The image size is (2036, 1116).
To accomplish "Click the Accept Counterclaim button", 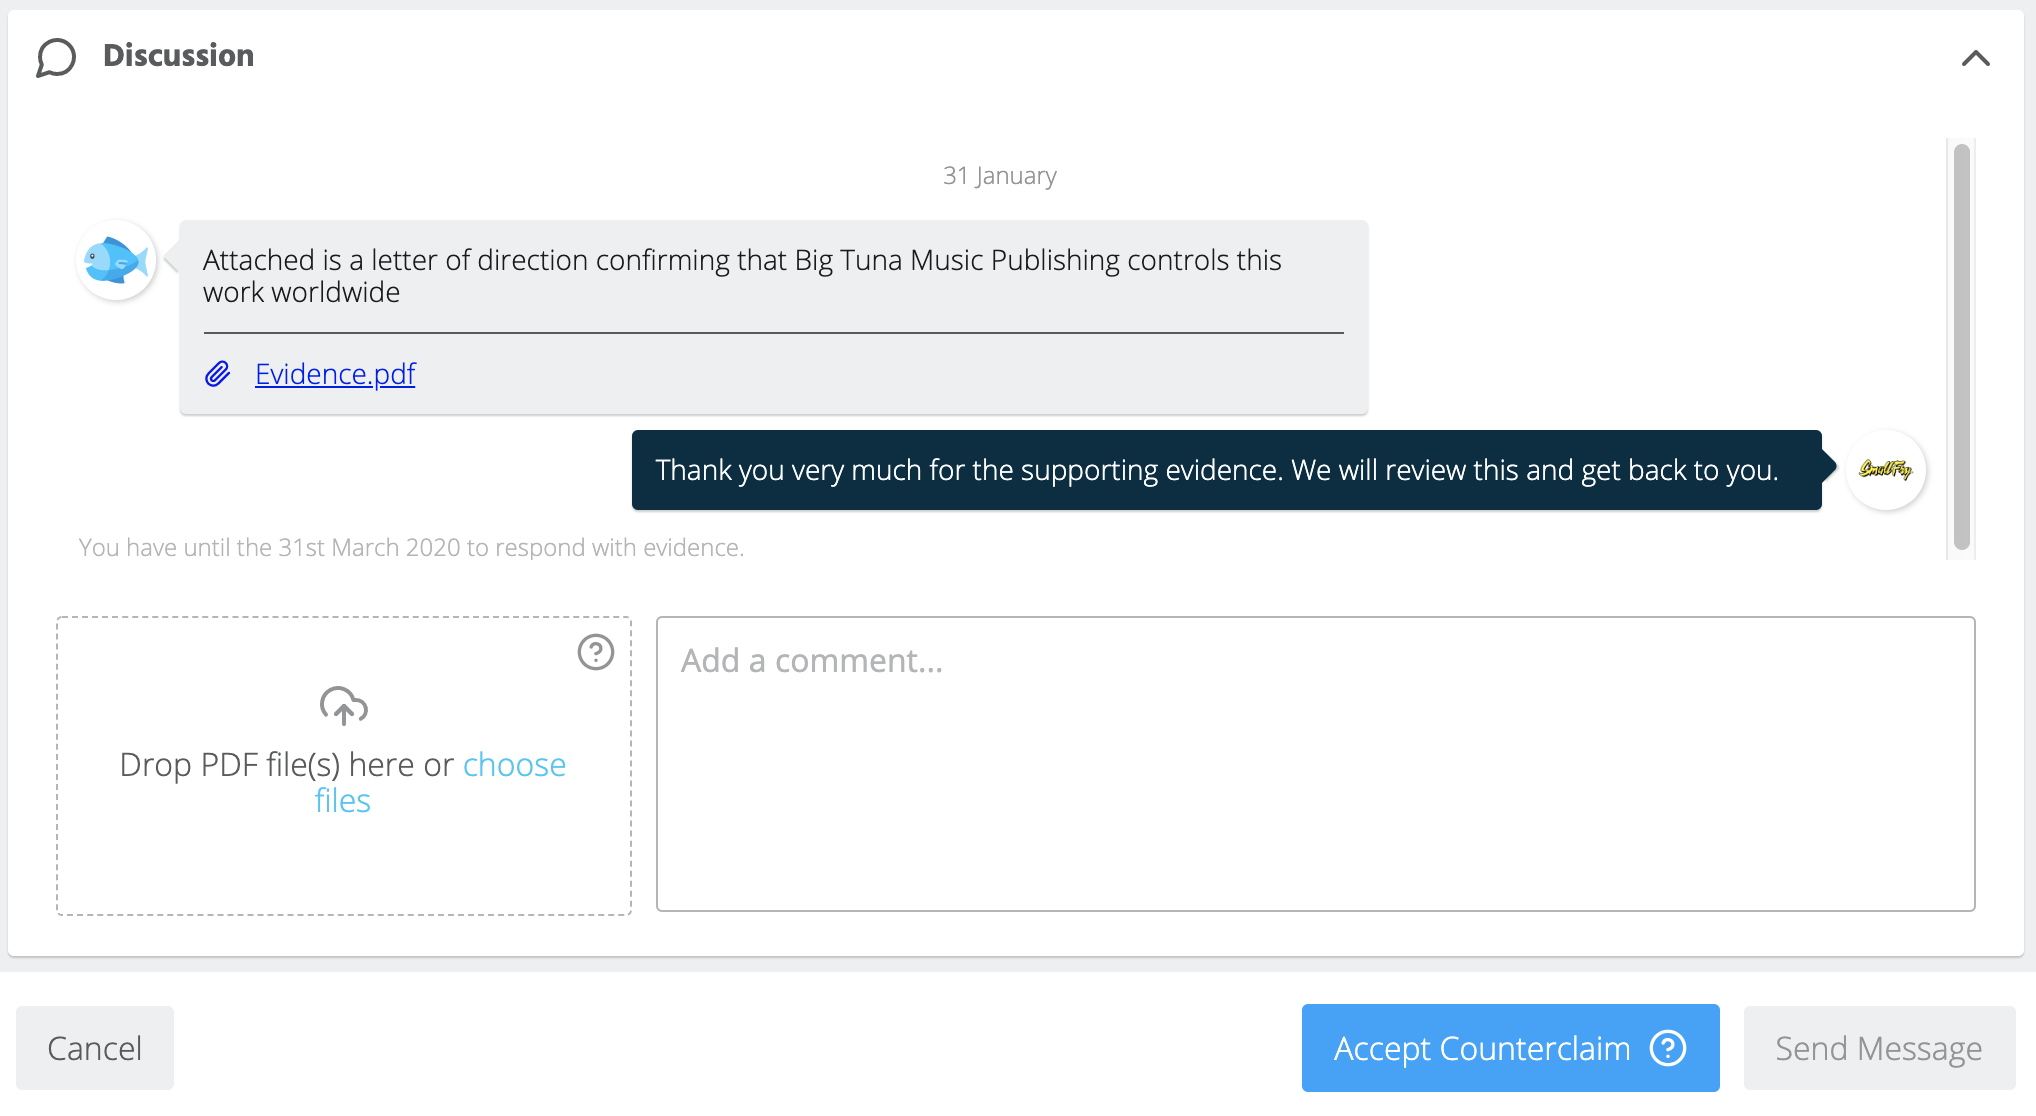I will point(1482,1048).
